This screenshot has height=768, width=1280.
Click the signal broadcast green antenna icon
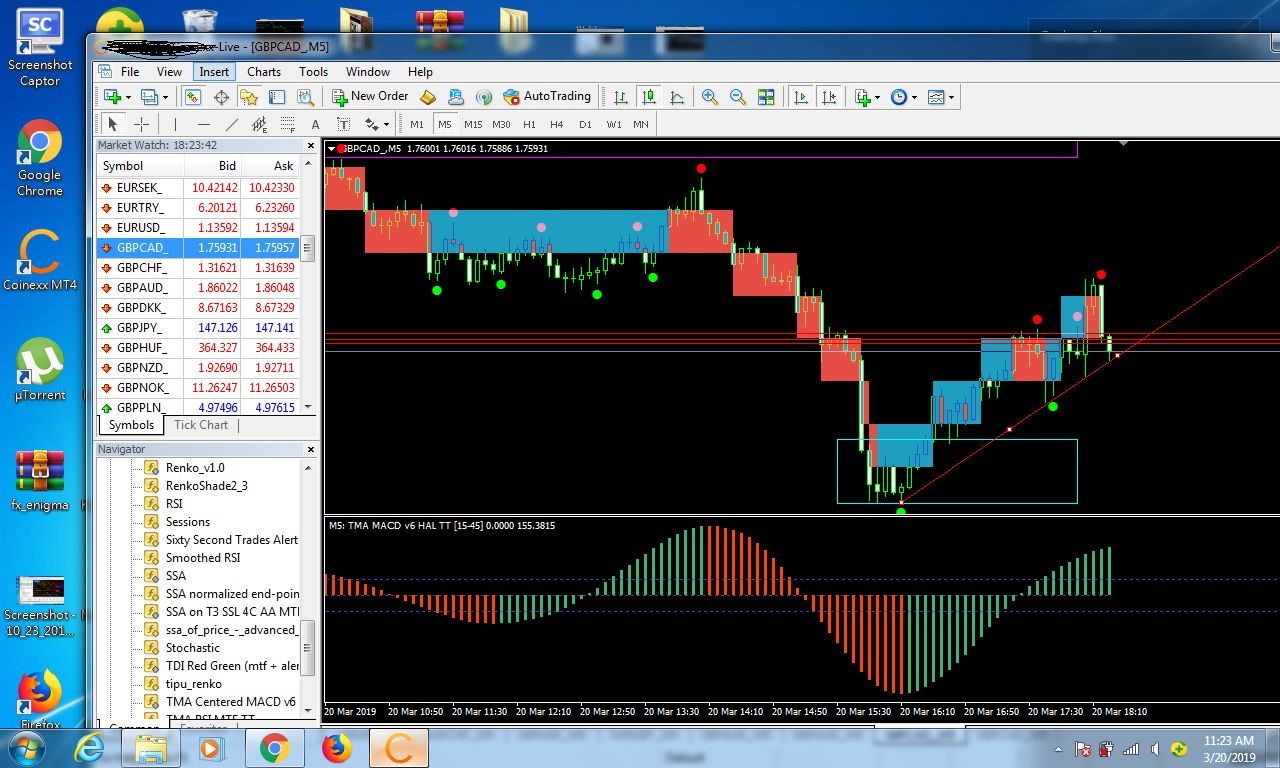click(x=484, y=97)
